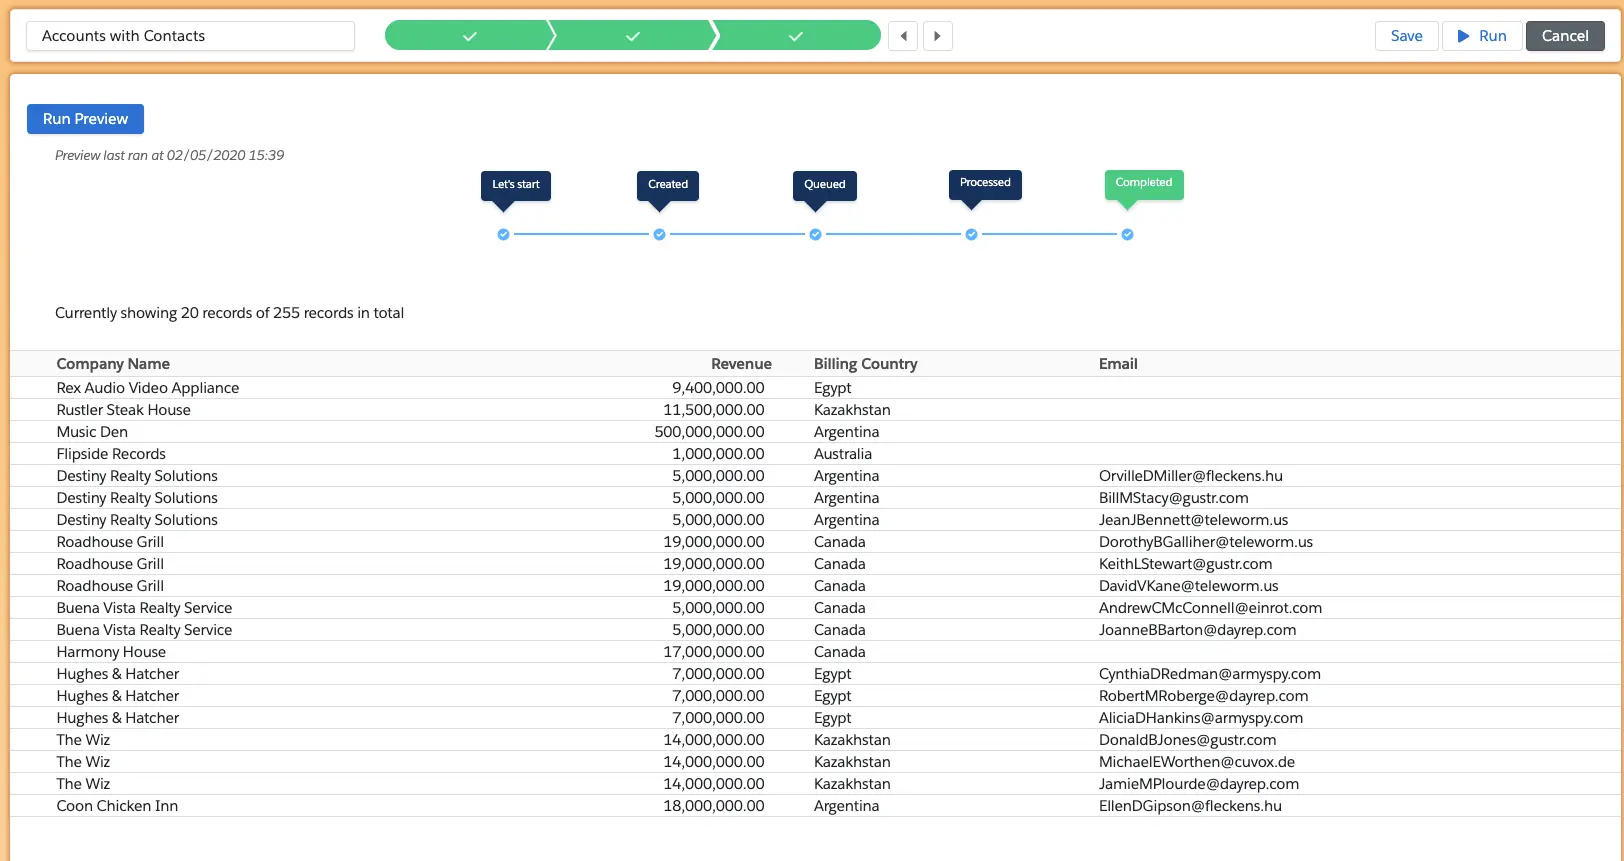Click the previous step left arrow button

point(903,36)
